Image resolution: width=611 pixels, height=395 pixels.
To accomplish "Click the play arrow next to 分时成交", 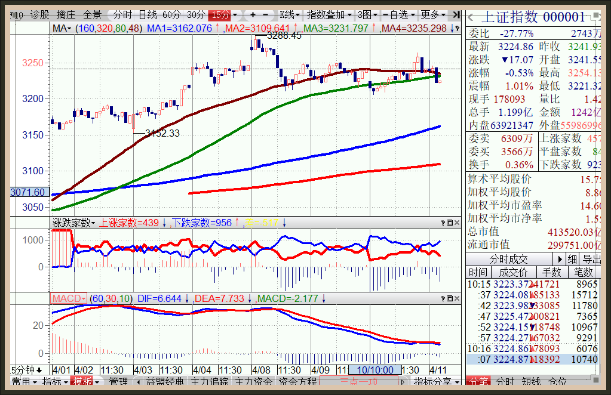I will (x=560, y=259).
